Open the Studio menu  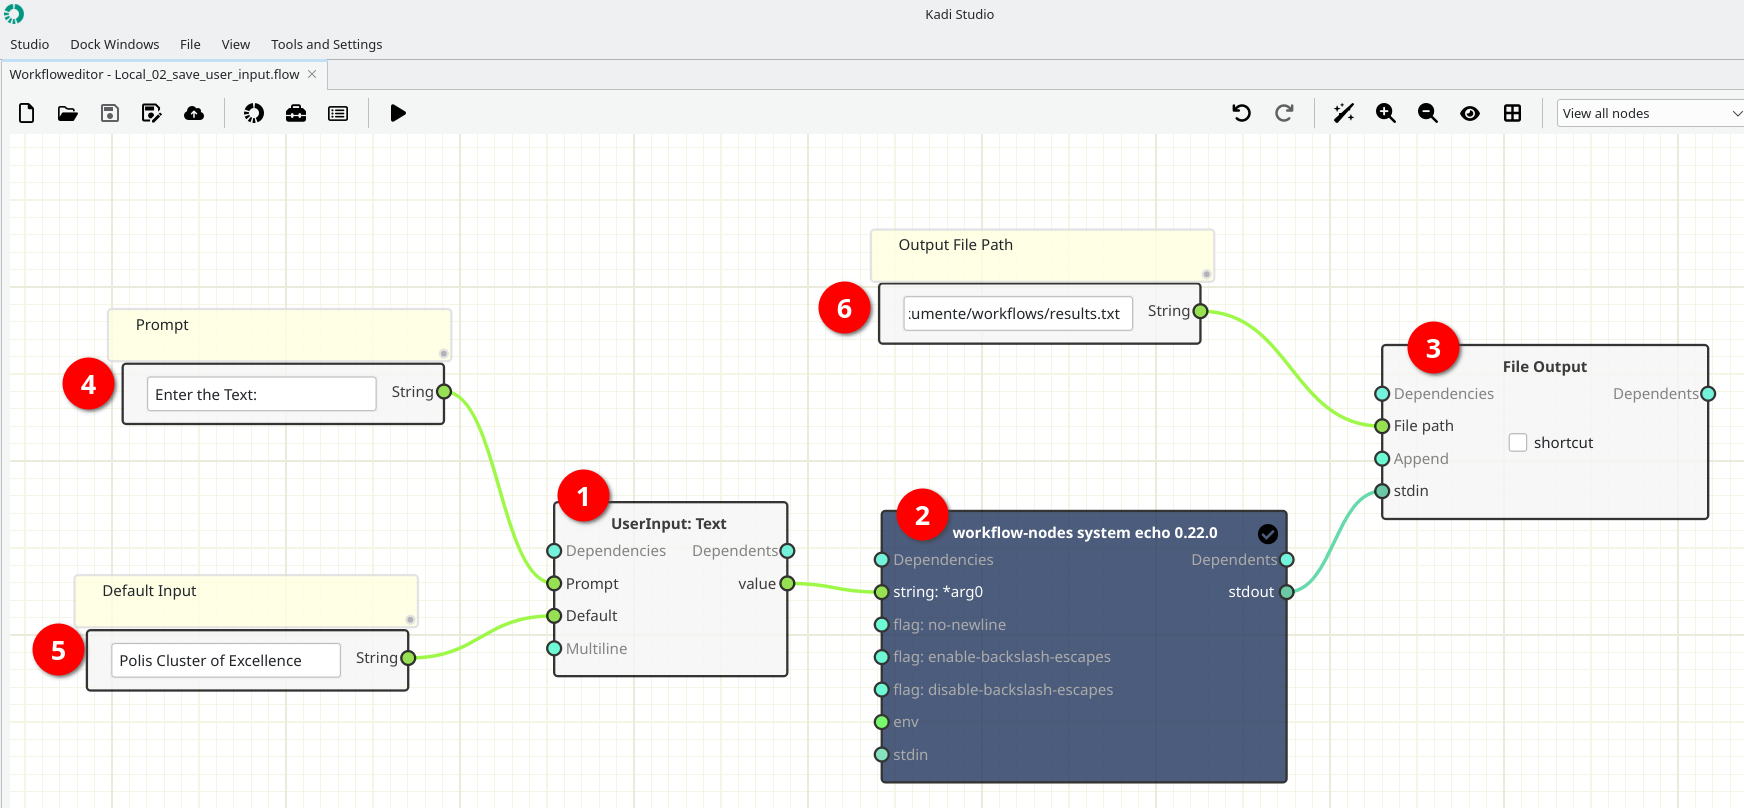[30, 44]
